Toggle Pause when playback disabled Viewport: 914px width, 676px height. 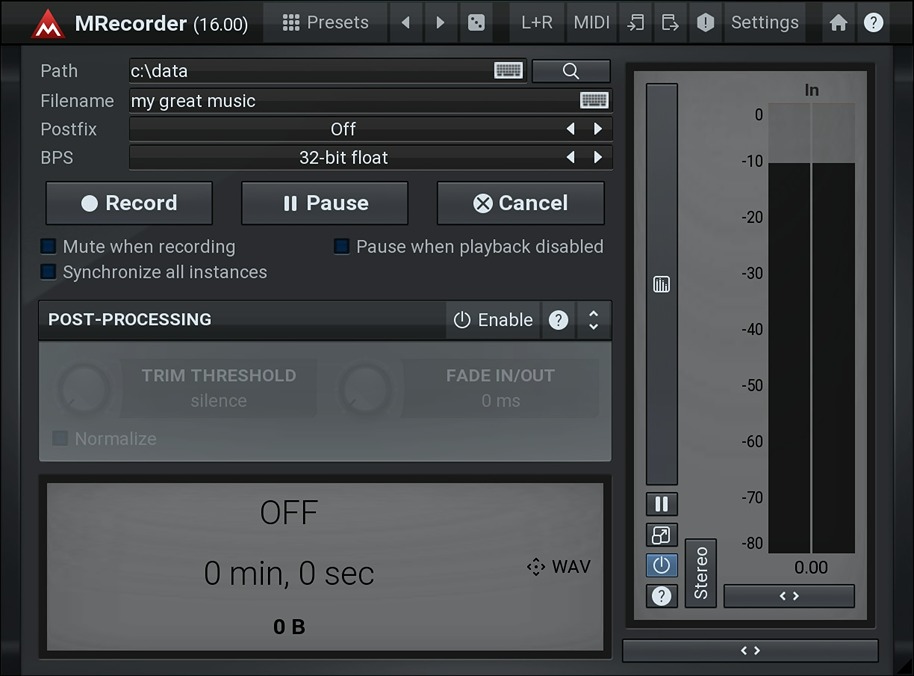[341, 246]
